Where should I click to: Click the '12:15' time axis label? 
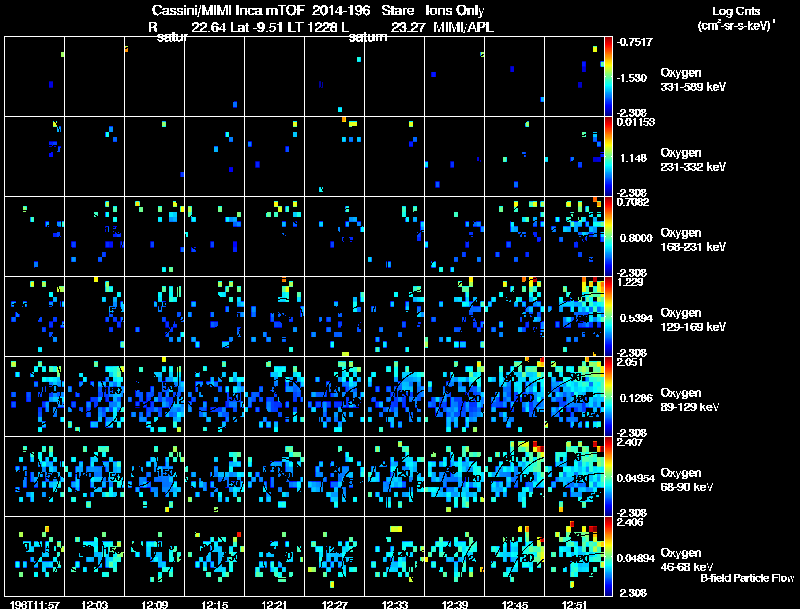pyautogui.click(x=215, y=604)
